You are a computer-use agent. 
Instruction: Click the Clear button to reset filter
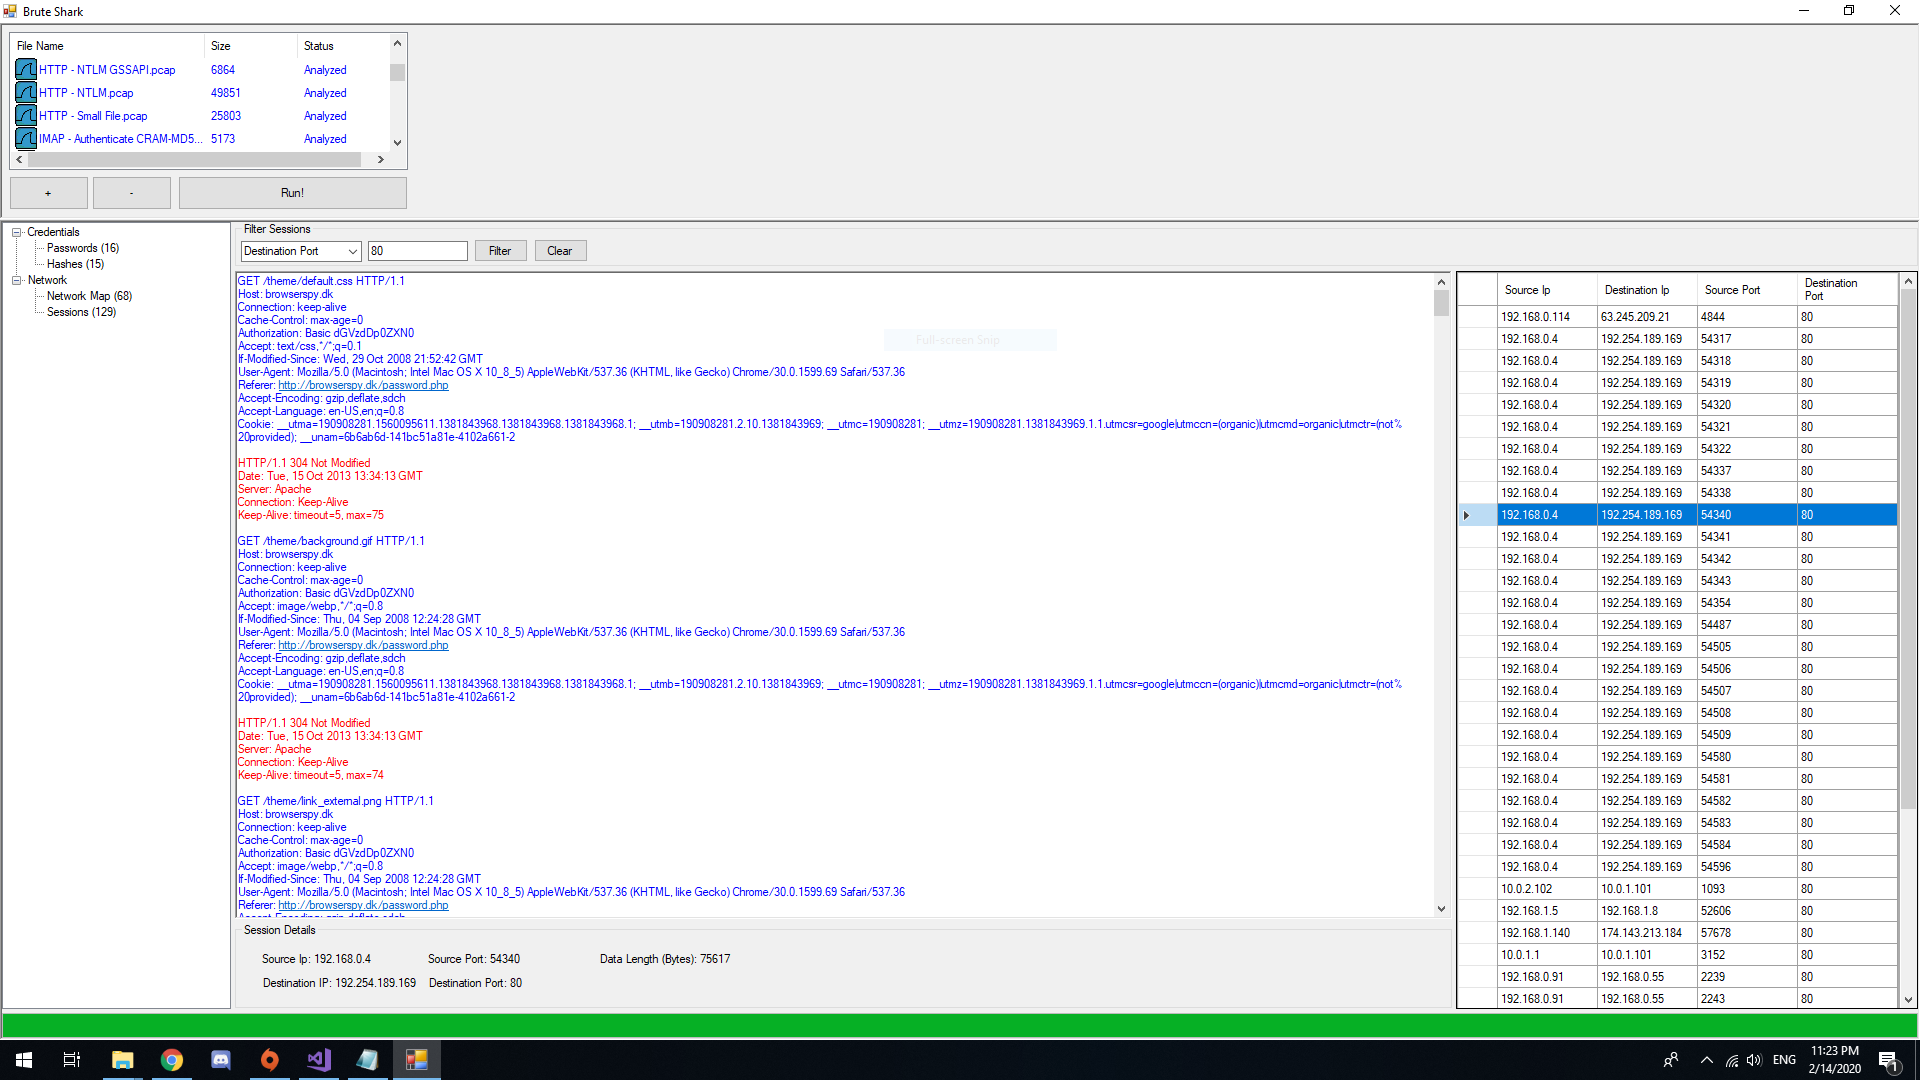tap(559, 249)
